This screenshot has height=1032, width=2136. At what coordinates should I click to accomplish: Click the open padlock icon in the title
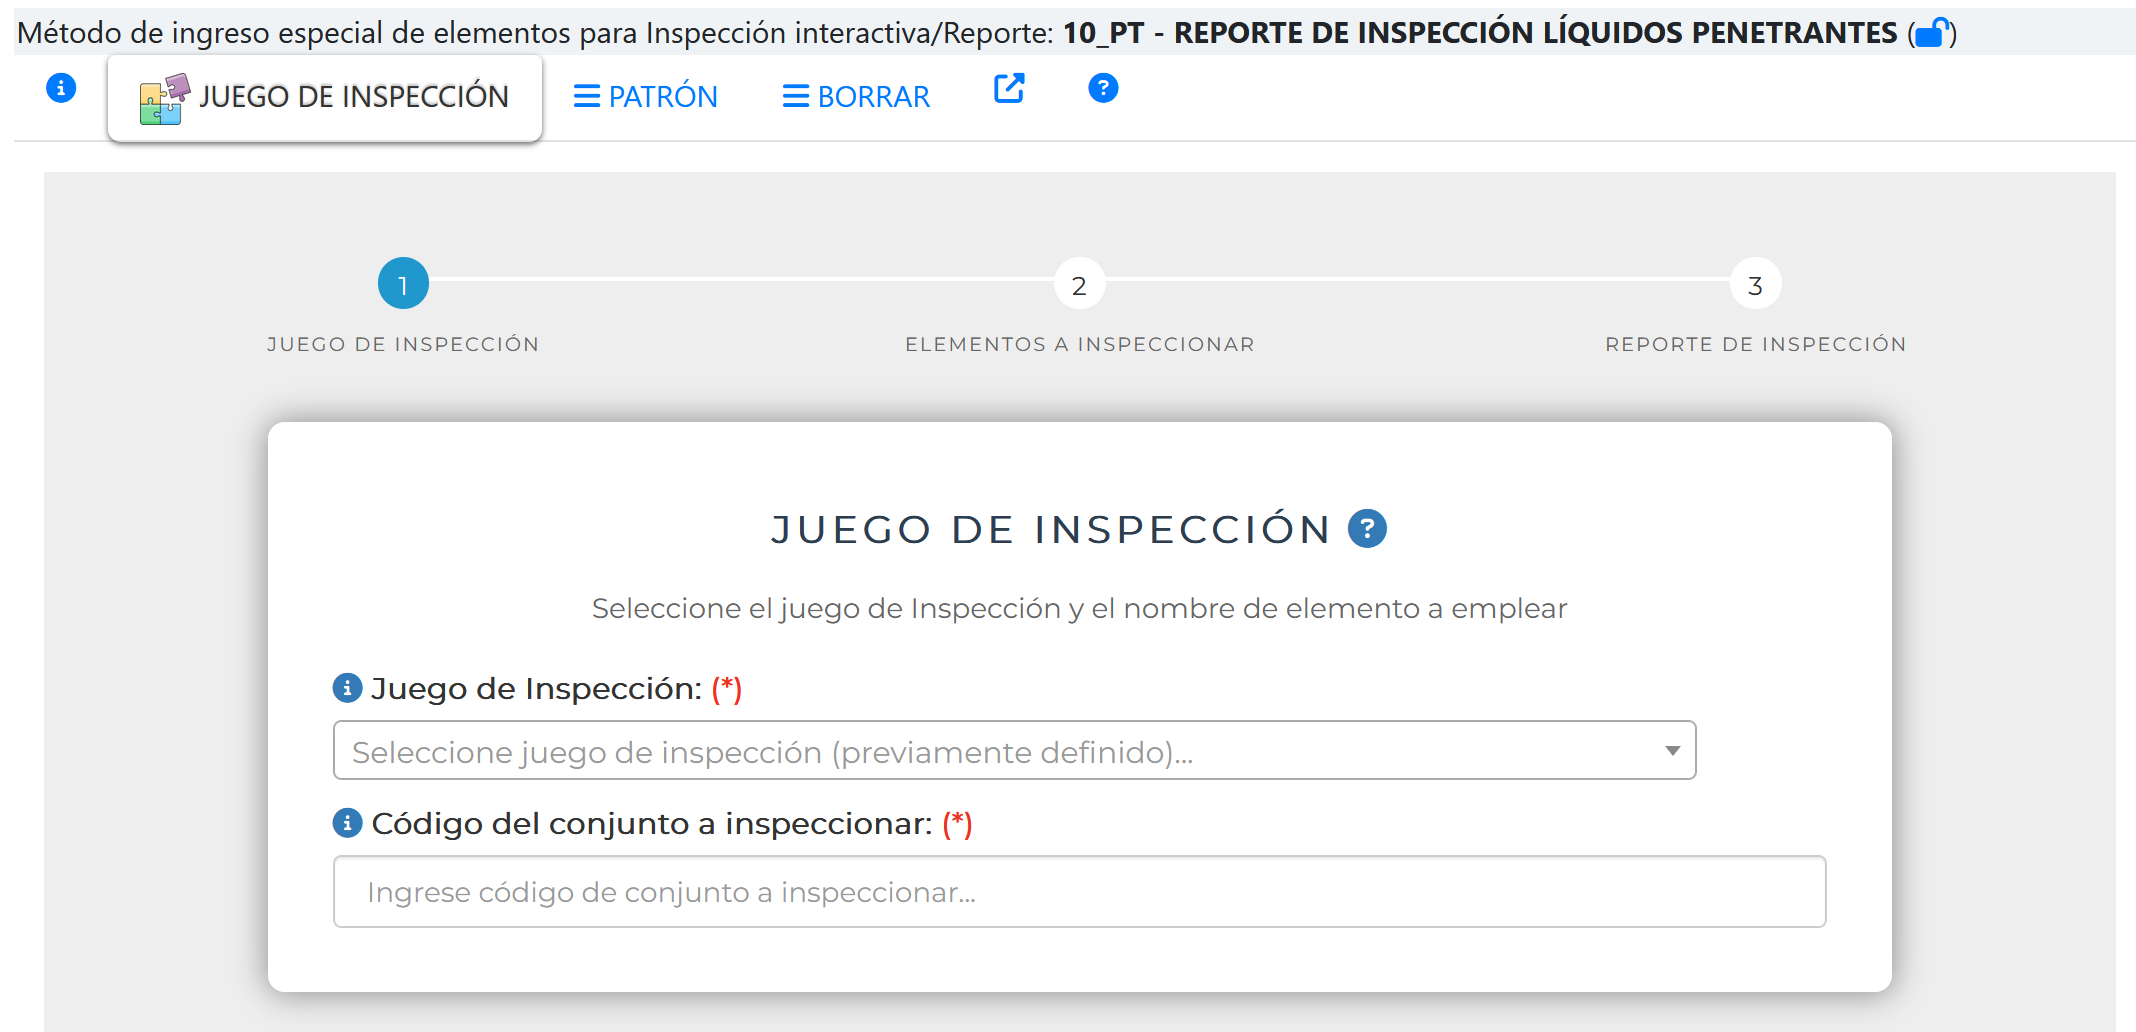(1932, 33)
